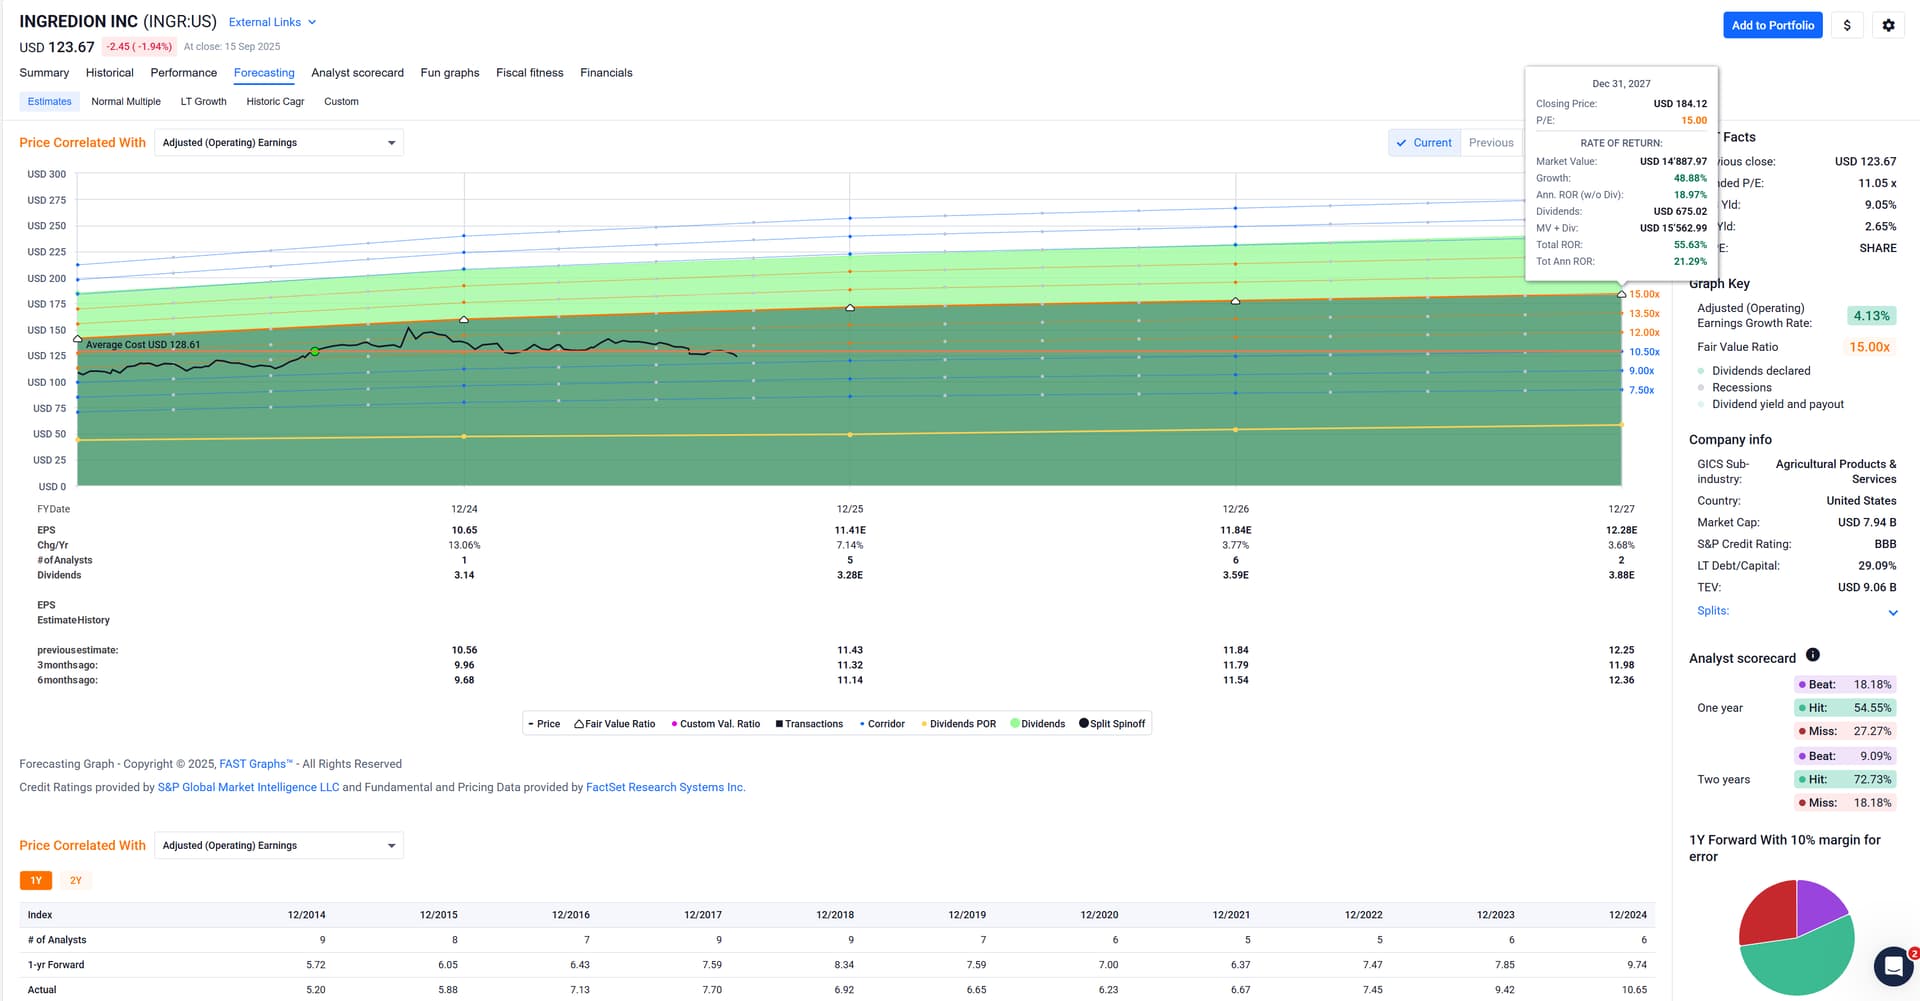Open the chat support bubble icon
This screenshot has width=1920, height=1001.
pyautogui.click(x=1892, y=966)
